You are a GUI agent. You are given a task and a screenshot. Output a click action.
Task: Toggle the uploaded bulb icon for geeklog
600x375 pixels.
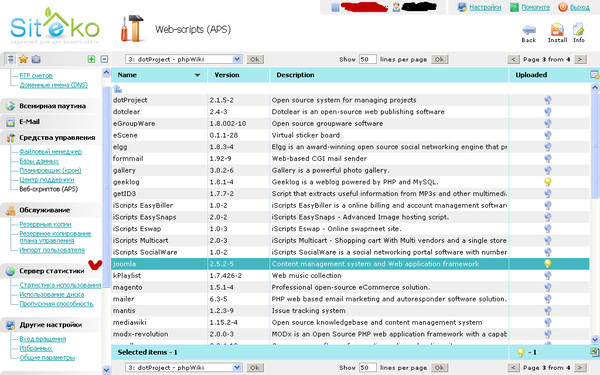(548, 182)
